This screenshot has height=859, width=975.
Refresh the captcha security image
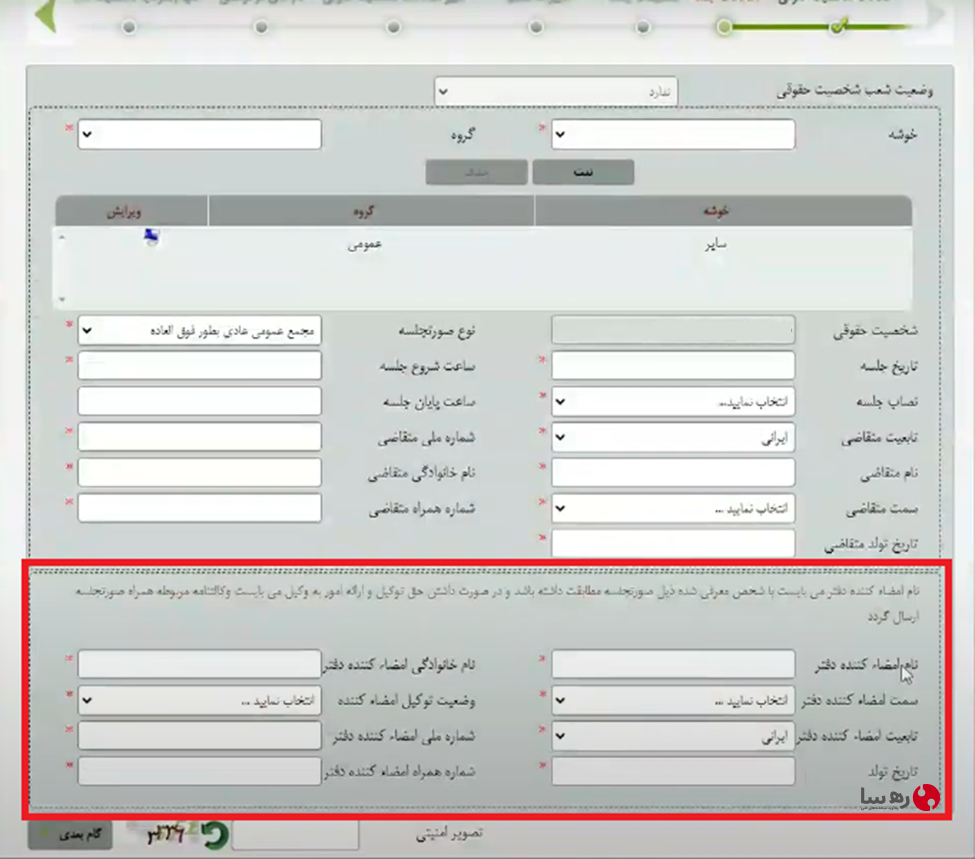pos(215,835)
